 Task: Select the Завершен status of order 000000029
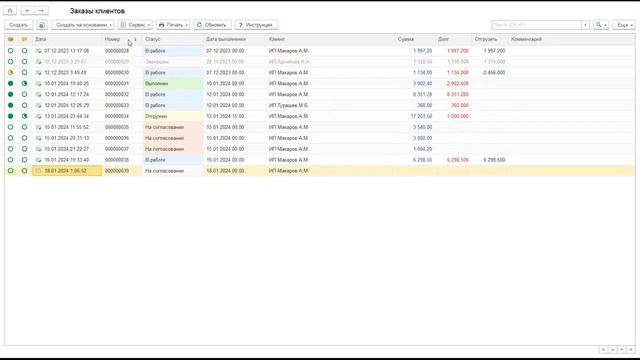tap(173, 62)
